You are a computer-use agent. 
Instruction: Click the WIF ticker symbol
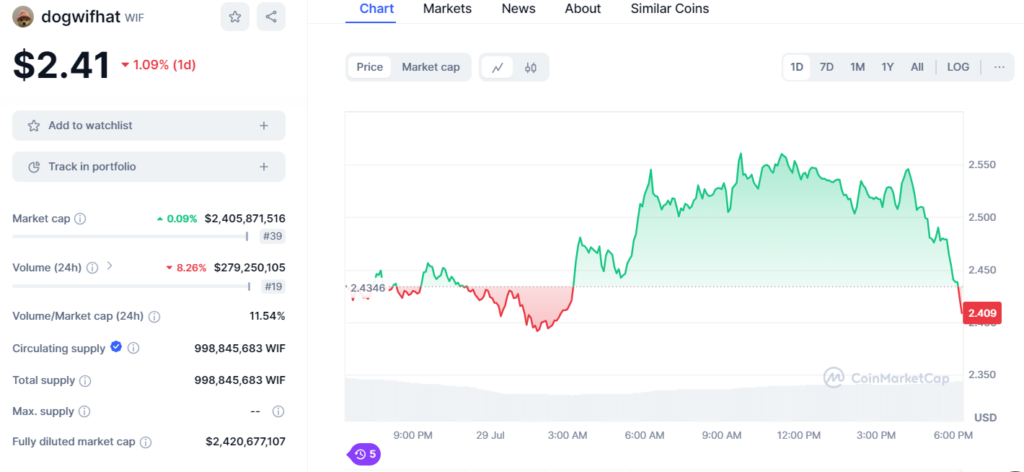coord(134,18)
